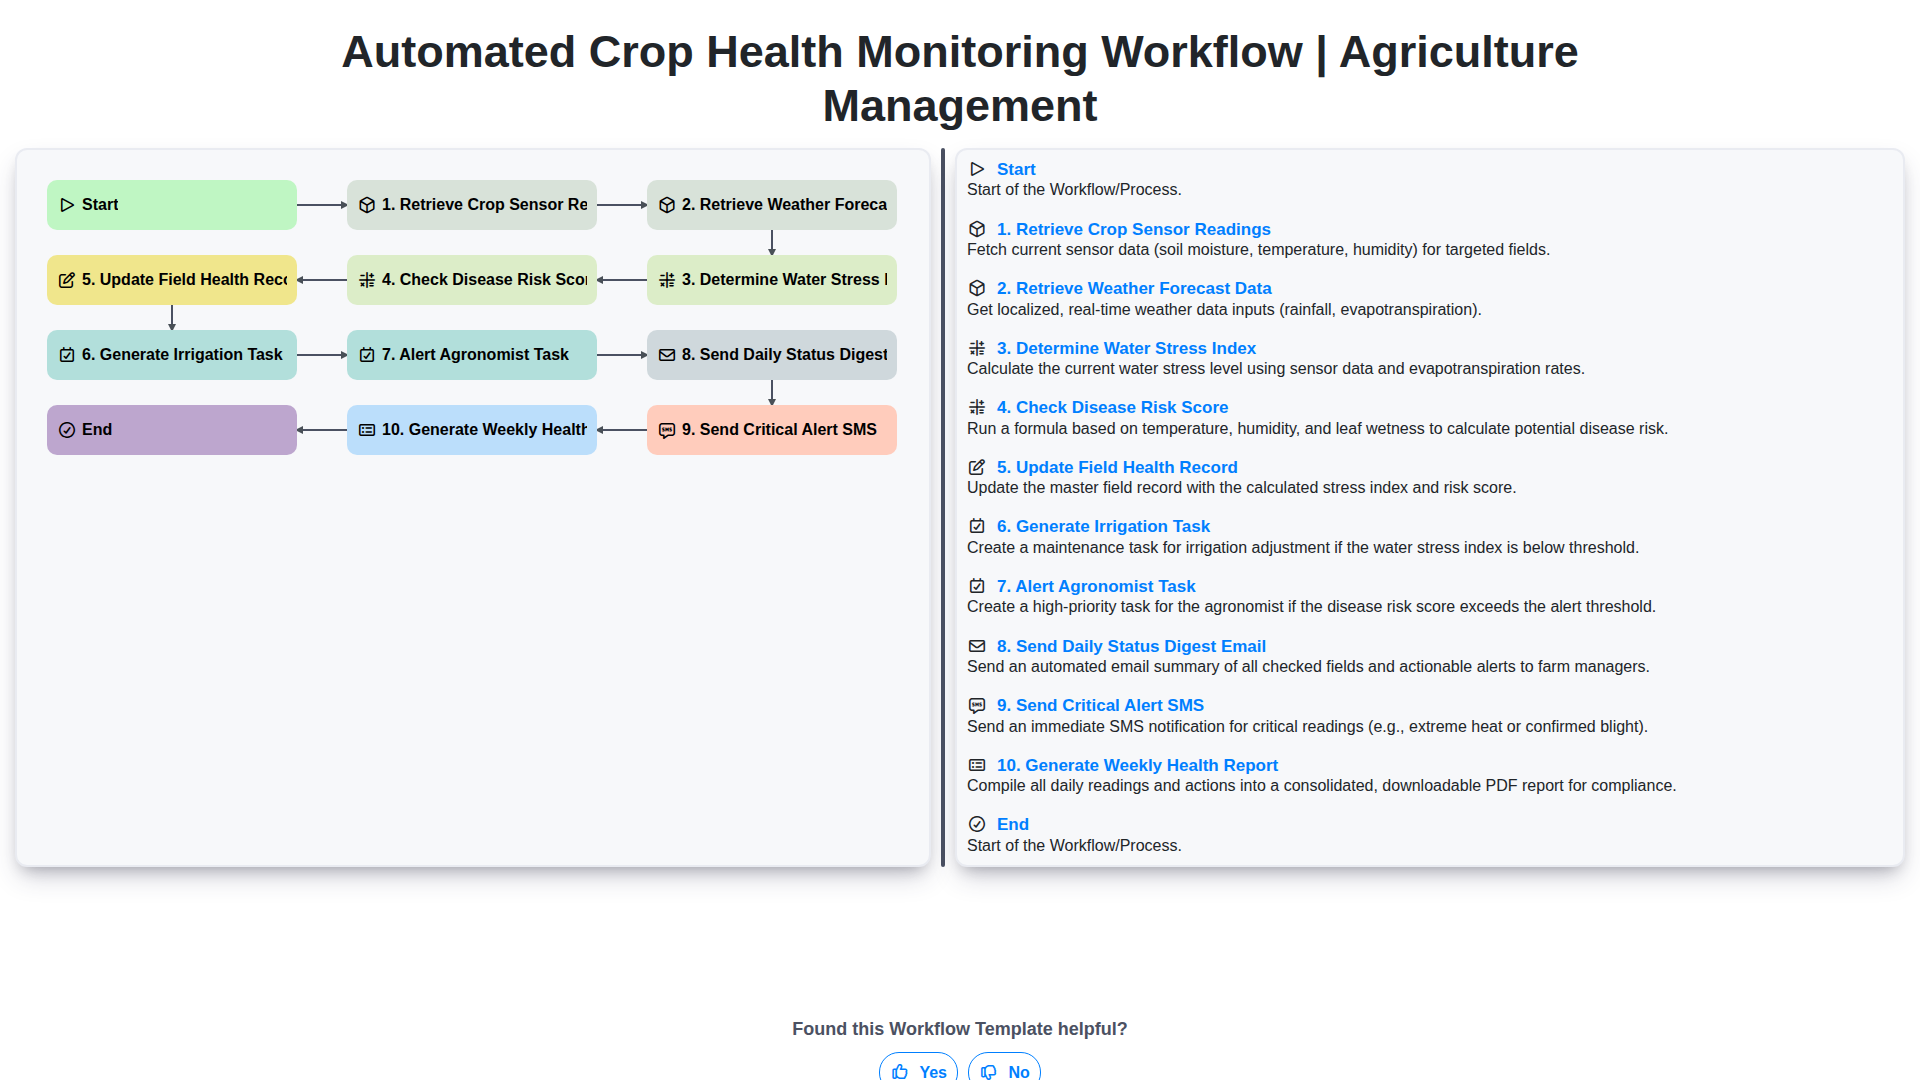The height and width of the screenshot is (1080, 1920).
Task: Click the thumbs-down icon in the No button
Action: [x=988, y=1071]
